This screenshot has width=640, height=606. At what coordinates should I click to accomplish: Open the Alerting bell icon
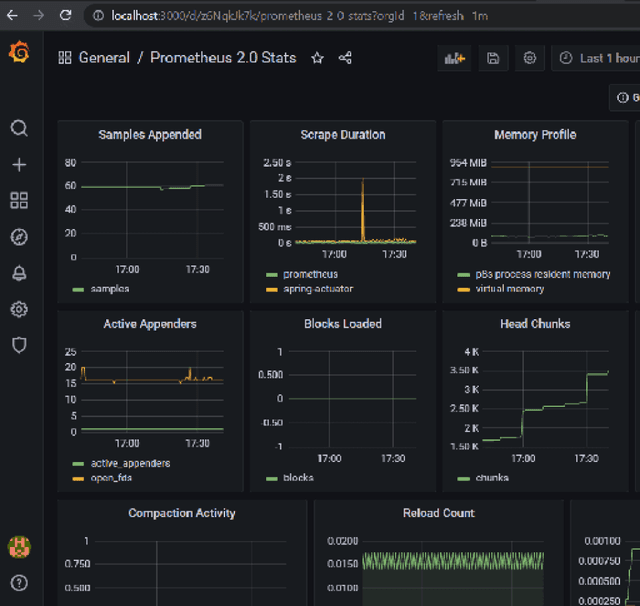pyautogui.click(x=19, y=273)
